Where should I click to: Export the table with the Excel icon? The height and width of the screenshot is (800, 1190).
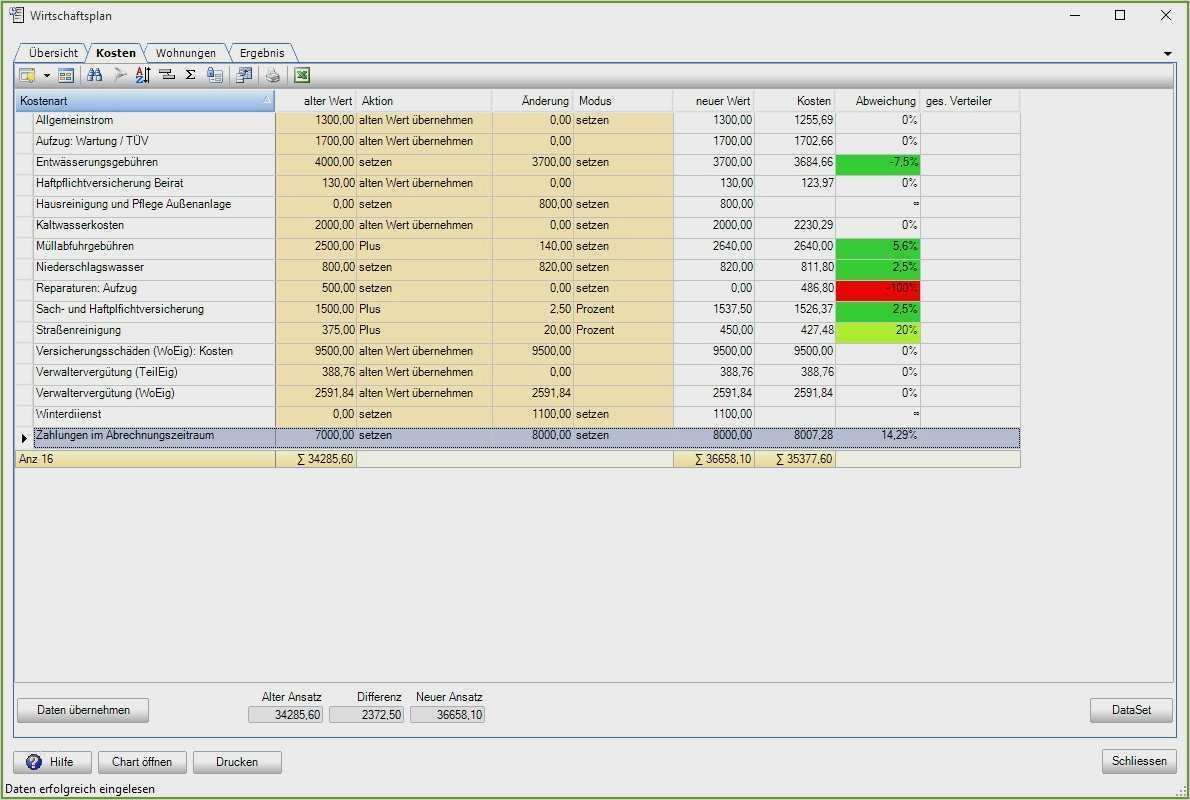tap(302, 75)
